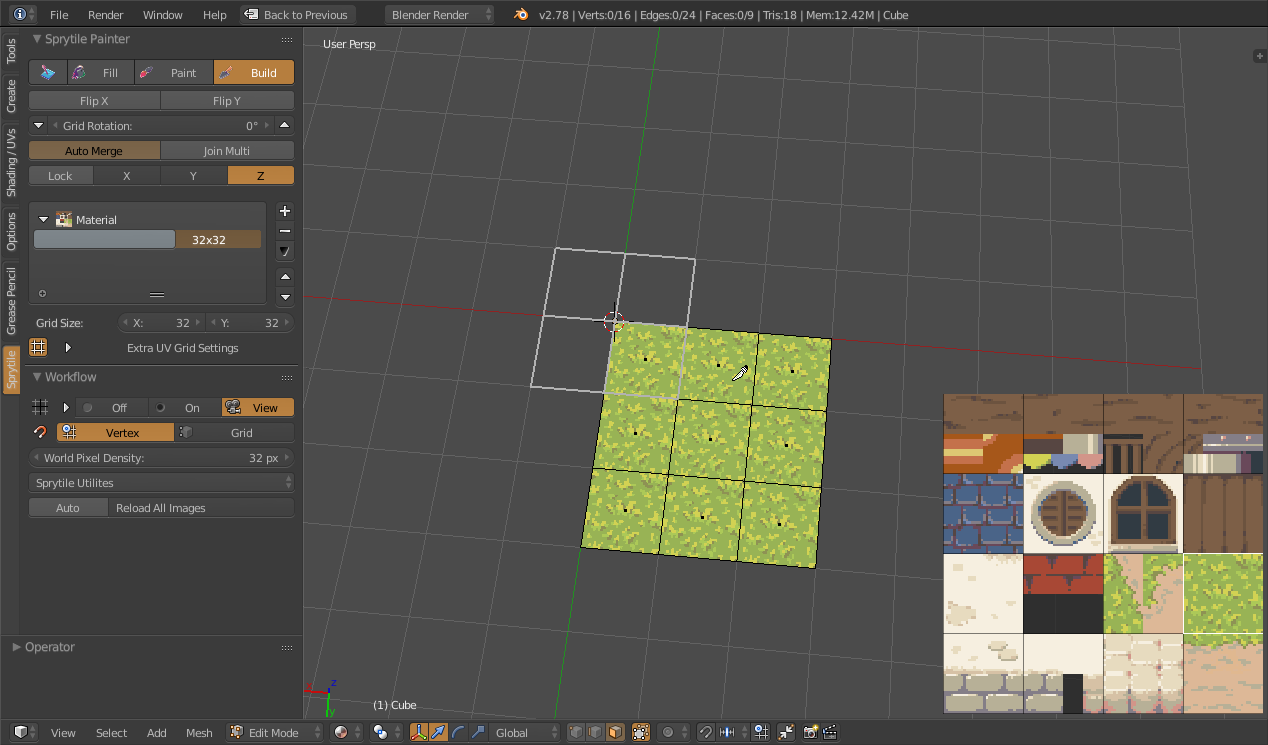Click the snap magnet icon in Workflow
The image size is (1268, 745).
tap(40, 433)
